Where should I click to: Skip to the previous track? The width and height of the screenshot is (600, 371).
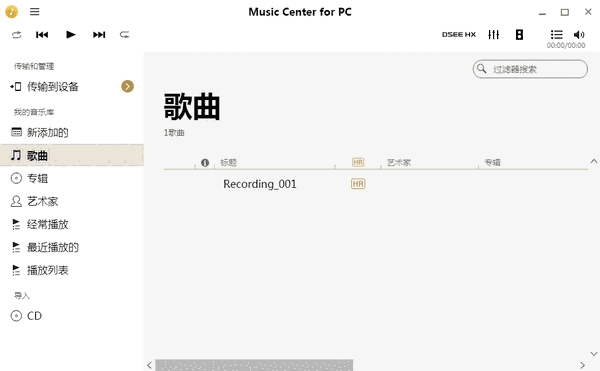pos(42,35)
